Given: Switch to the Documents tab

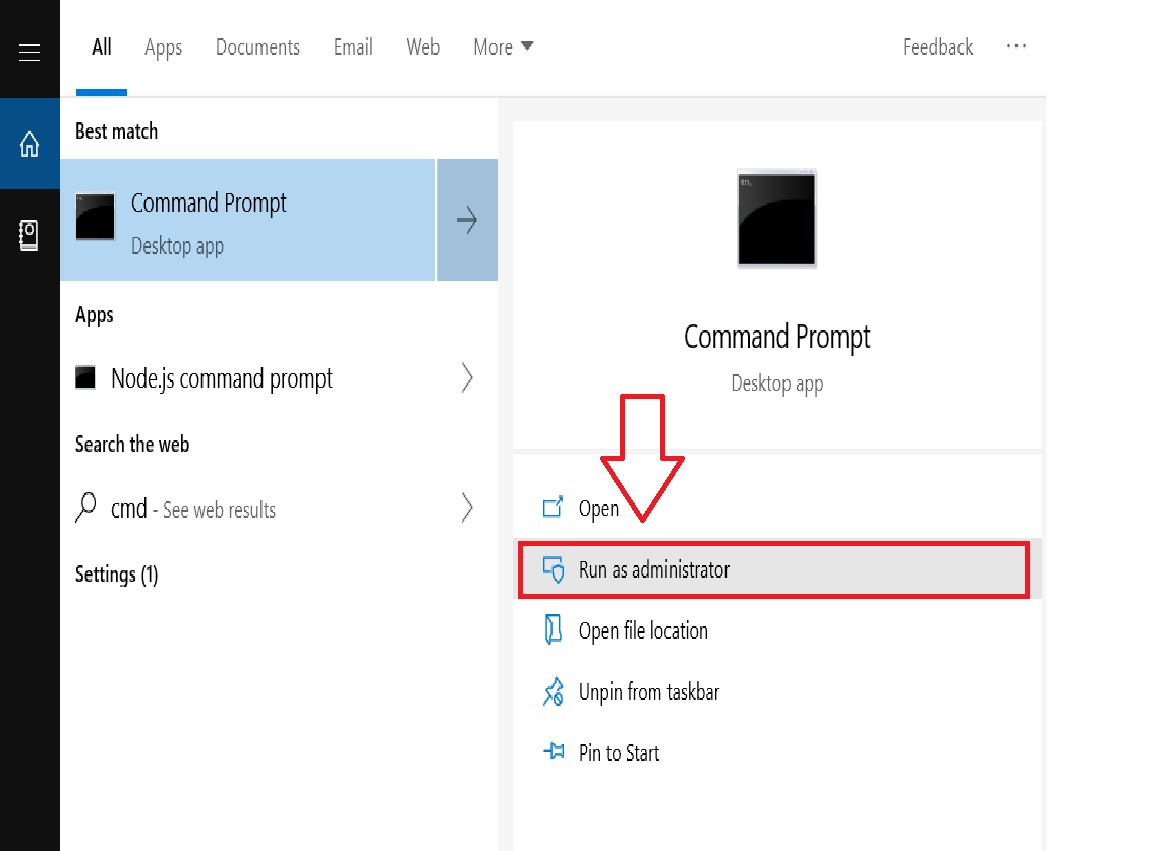Looking at the screenshot, I should point(258,47).
